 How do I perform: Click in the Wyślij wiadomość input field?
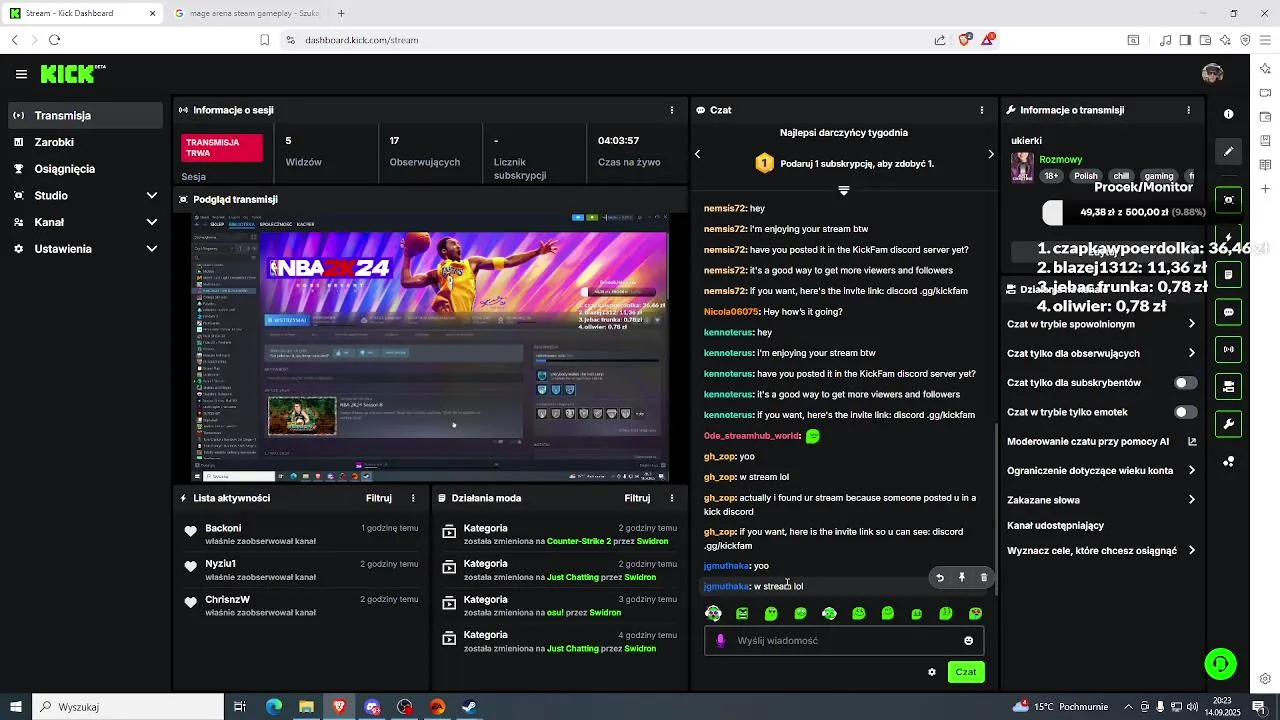pos(844,641)
